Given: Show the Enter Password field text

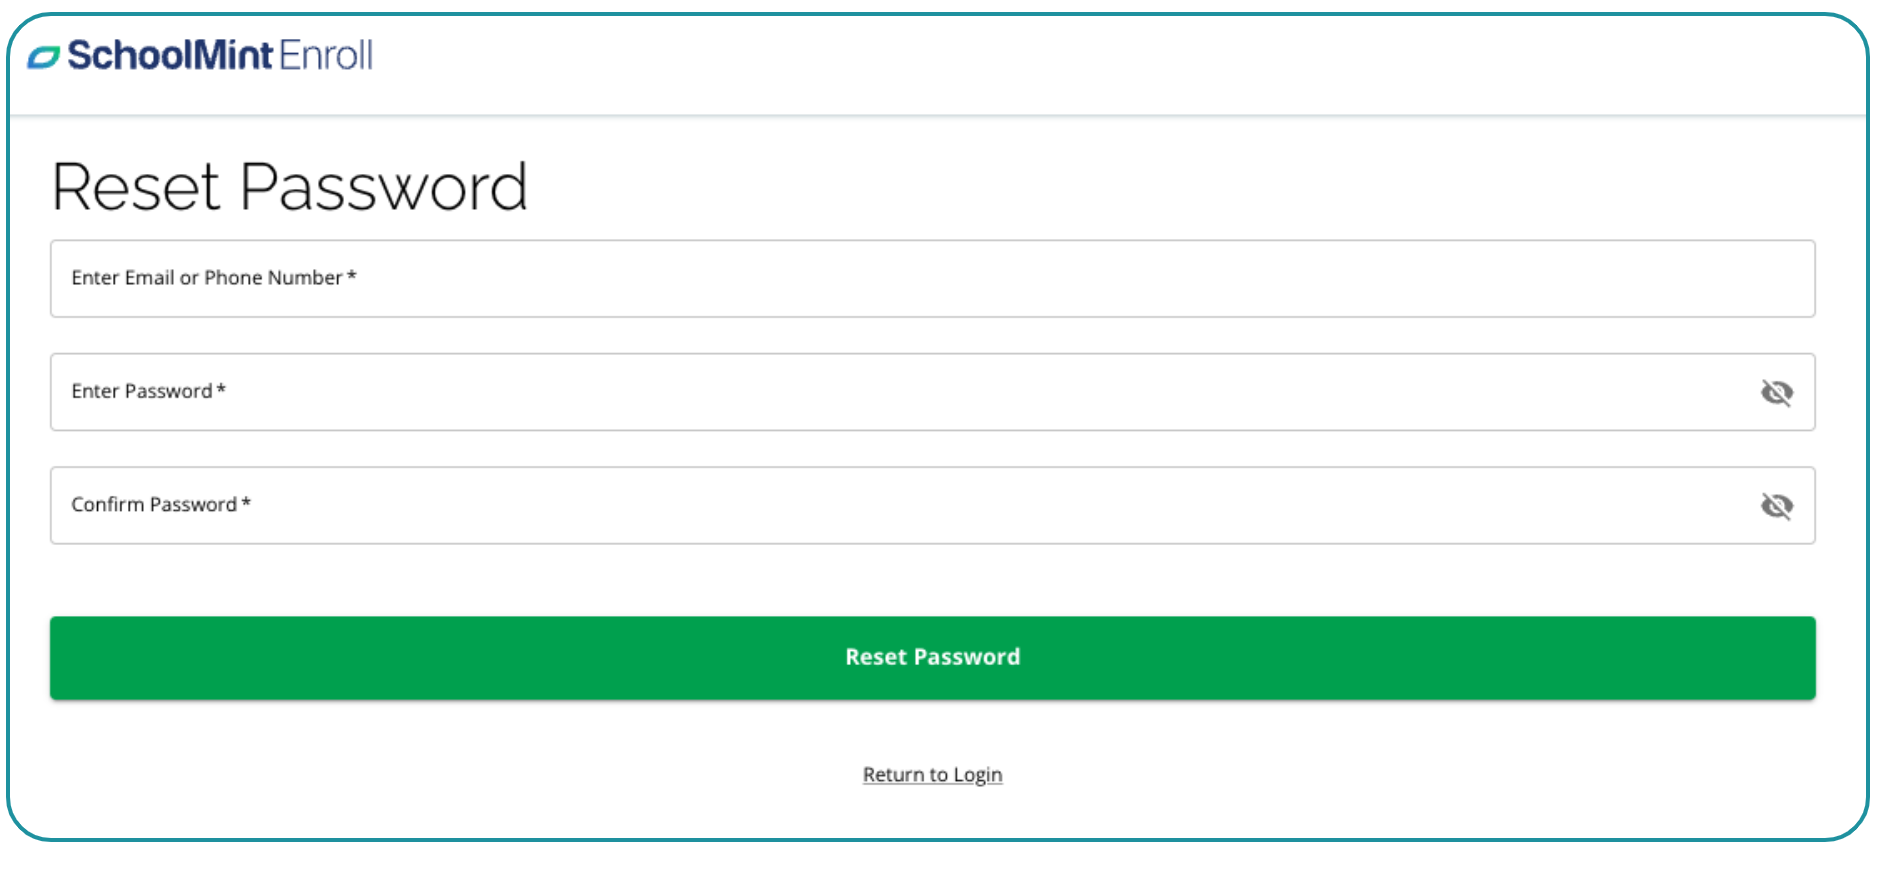Looking at the screenshot, I should pos(1776,392).
